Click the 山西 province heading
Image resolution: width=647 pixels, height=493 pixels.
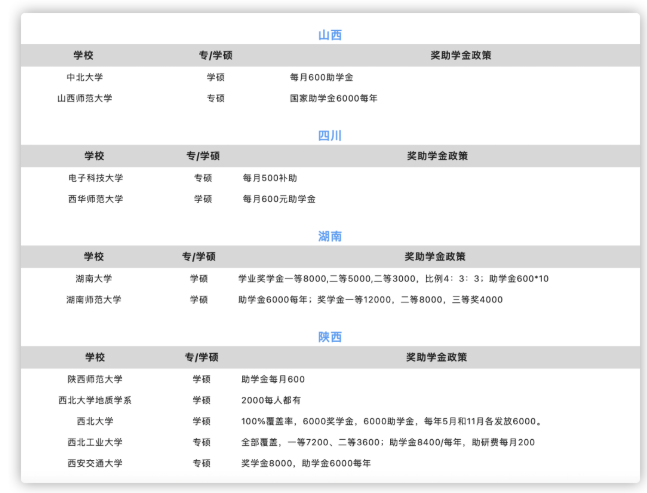pyautogui.click(x=330, y=35)
